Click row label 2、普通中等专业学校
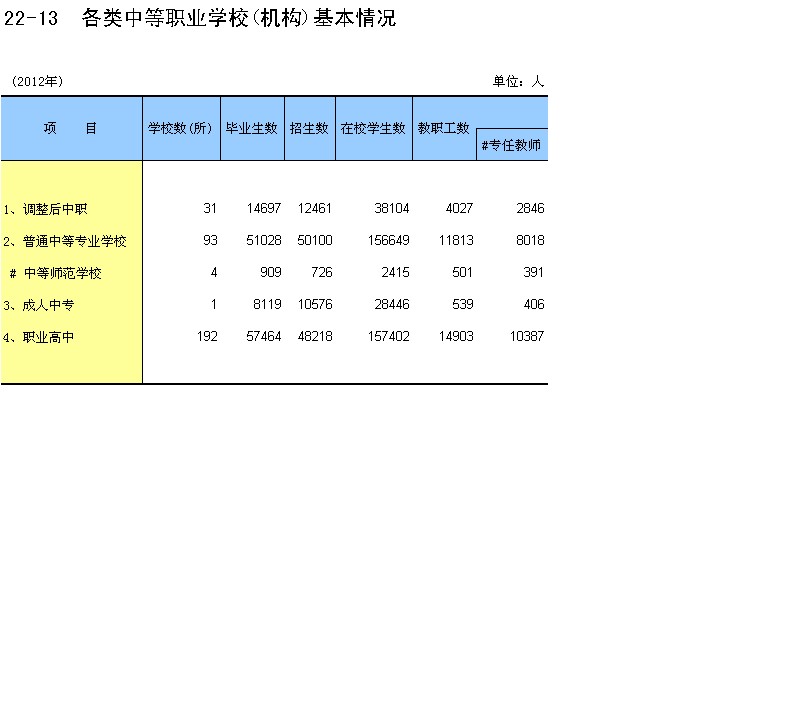The image size is (812, 705). [x=65, y=241]
